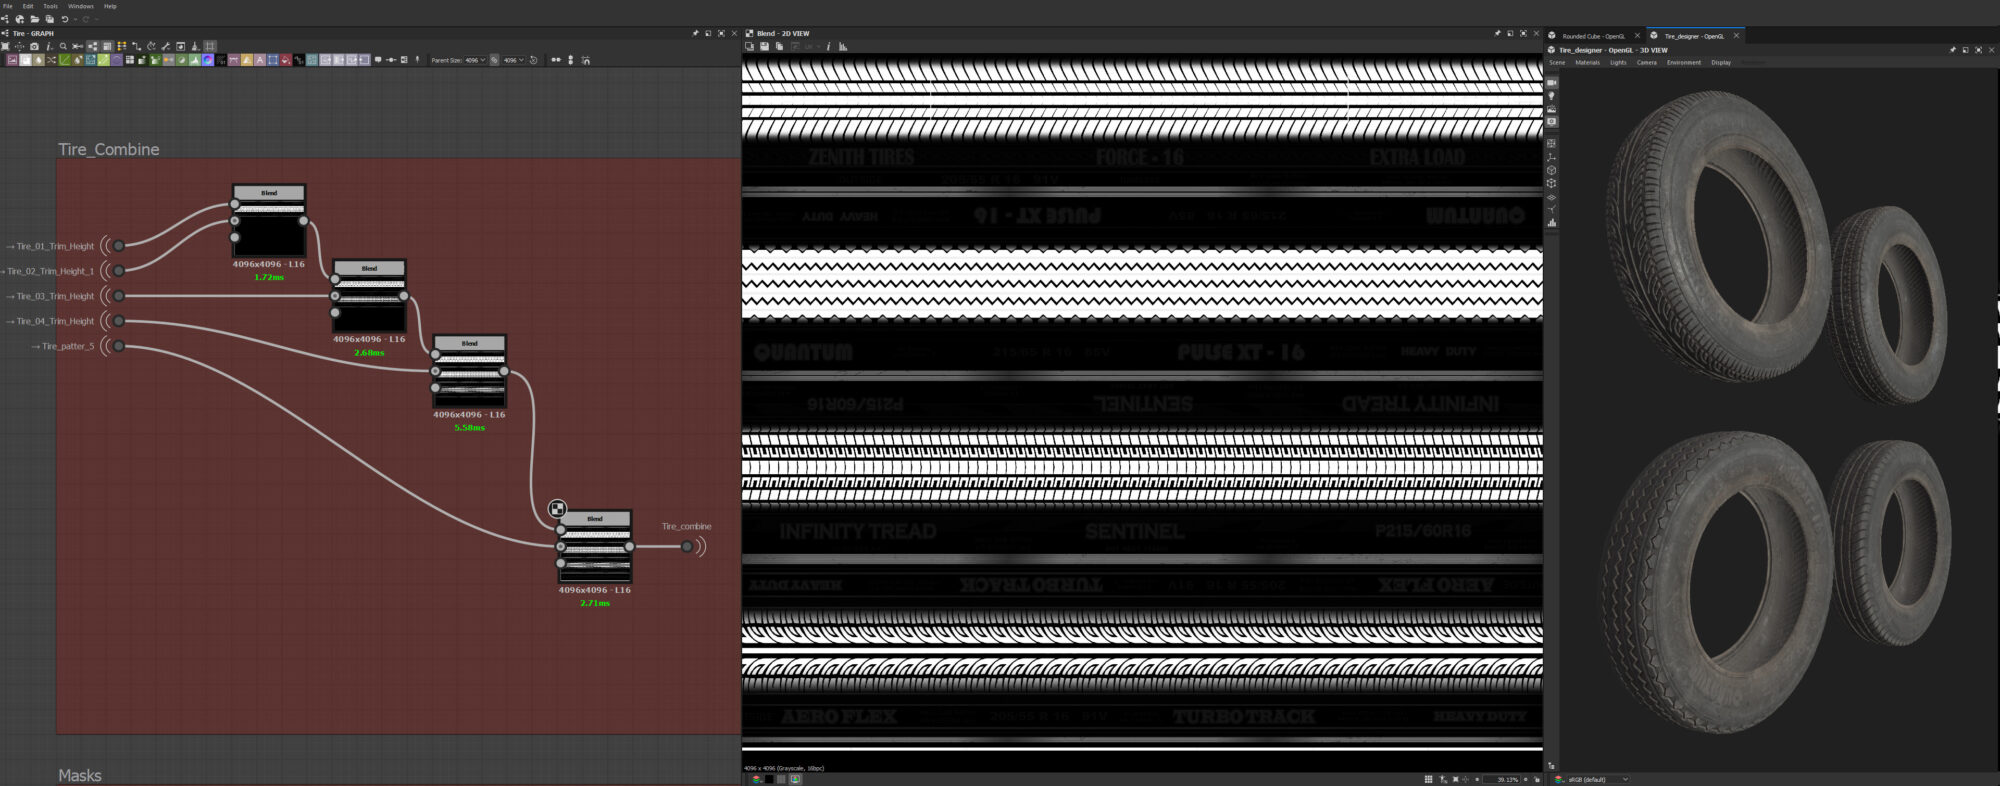2000x786 pixels.
Task: Click the Tire_01_Trim_Height input connector
Action: click(x=118, y=246)
